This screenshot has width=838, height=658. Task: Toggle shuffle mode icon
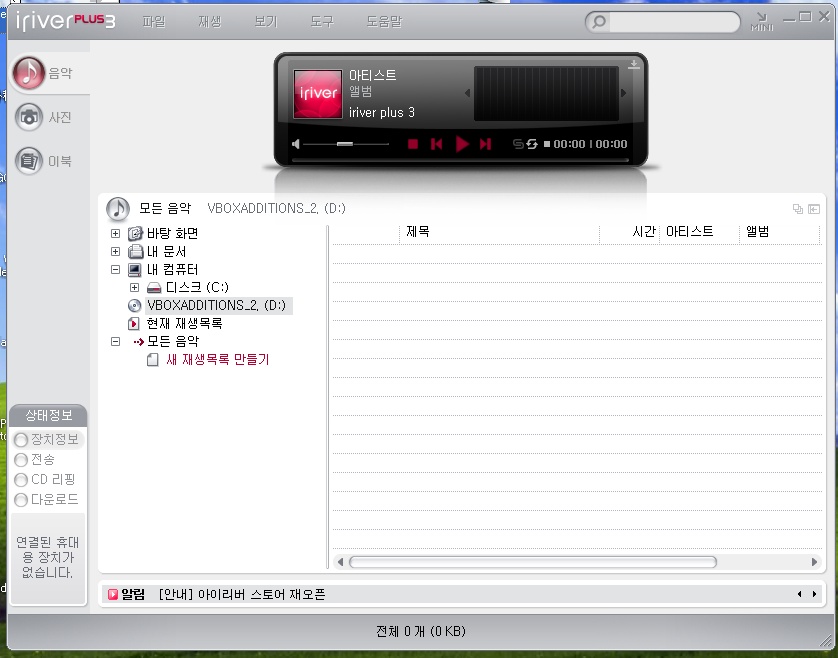pos(518,144)
